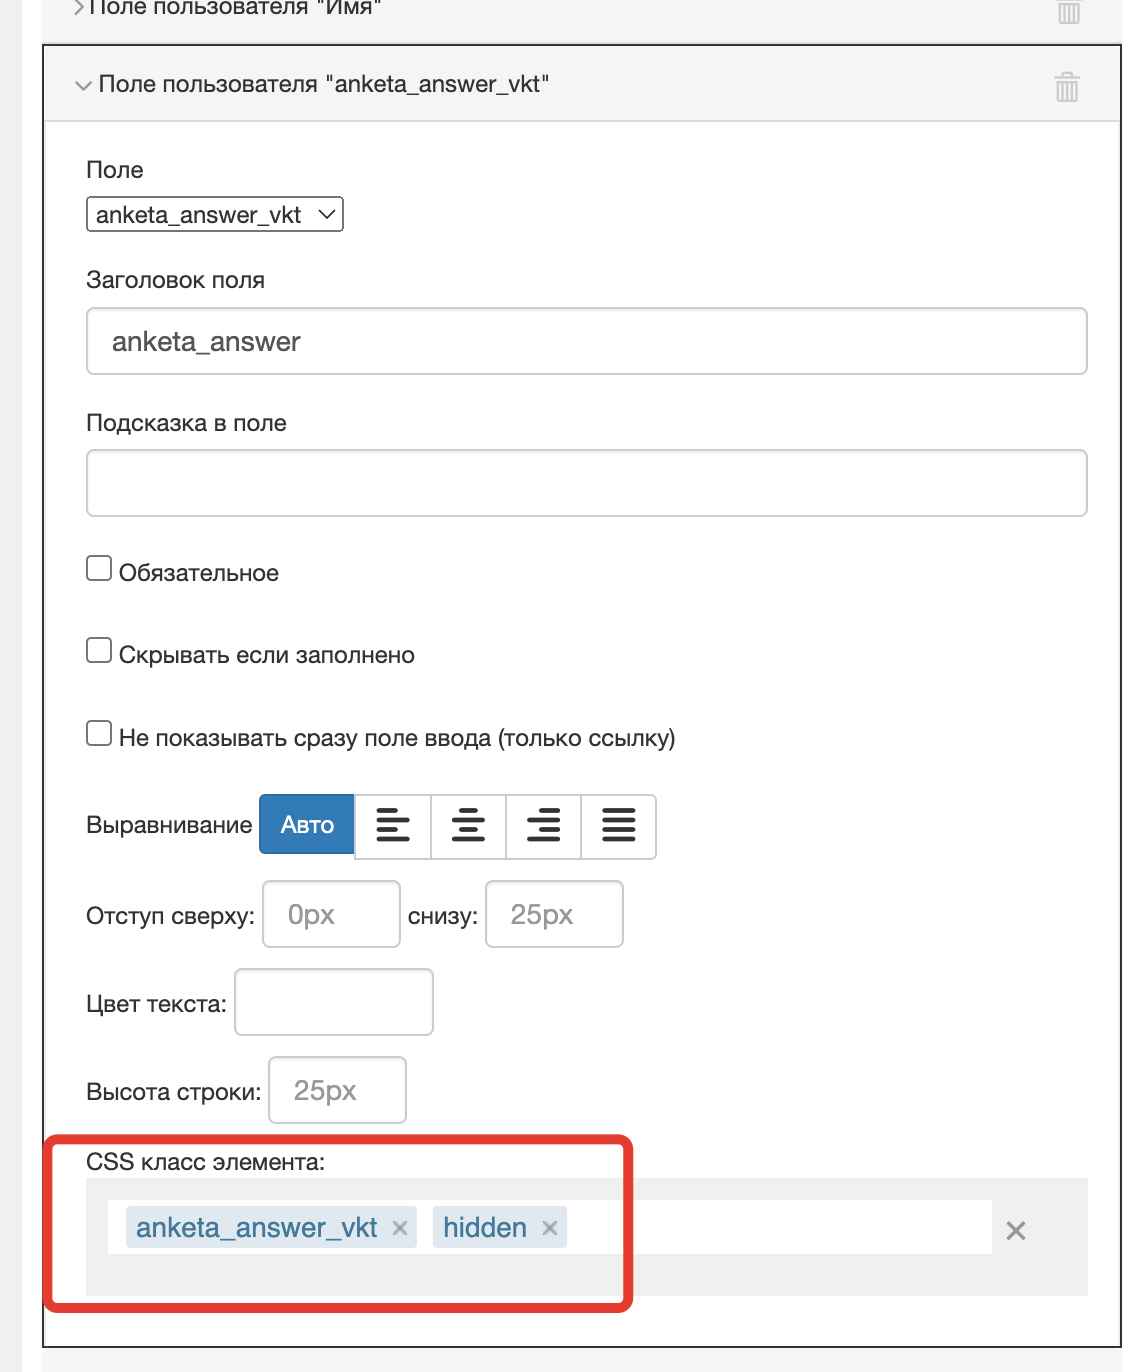This screenshot has width=1140, height=1372.
Task: Set alignment to "Авто"
Action: click(307, 825)
